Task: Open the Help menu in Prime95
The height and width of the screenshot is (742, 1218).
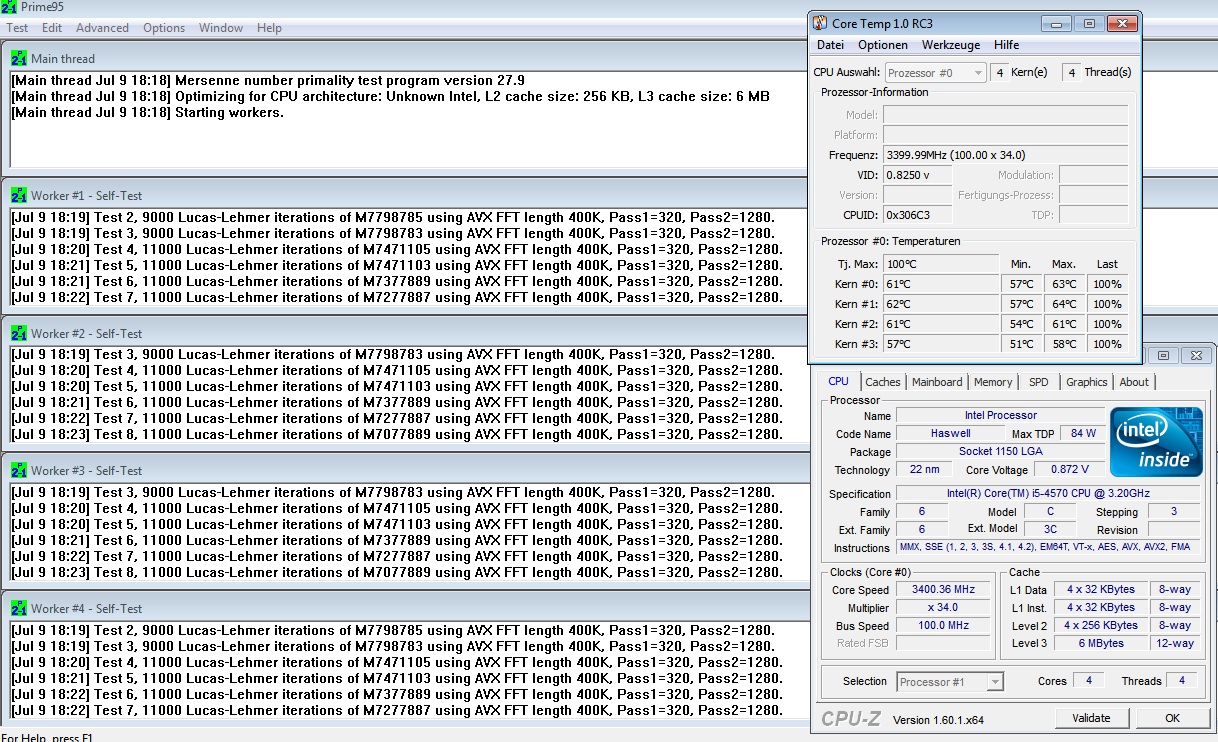Action: tap(269, 28)
